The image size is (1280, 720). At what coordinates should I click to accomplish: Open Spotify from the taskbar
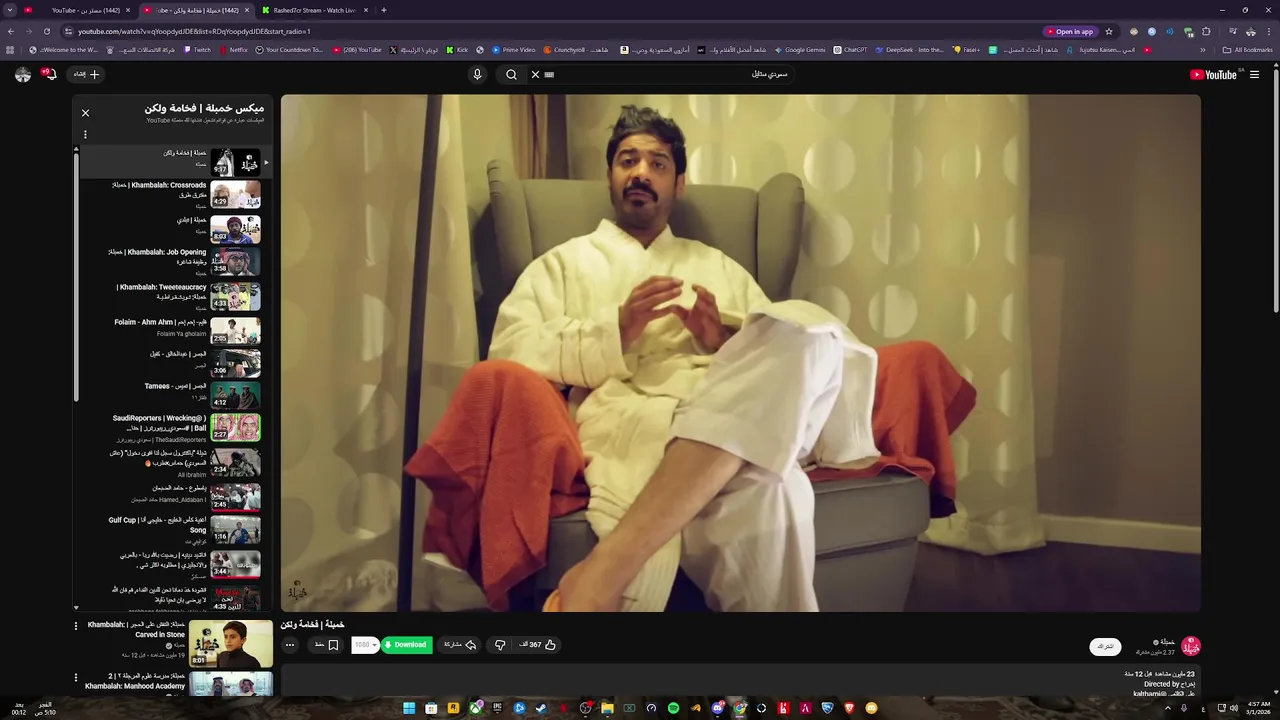[673, 708]
